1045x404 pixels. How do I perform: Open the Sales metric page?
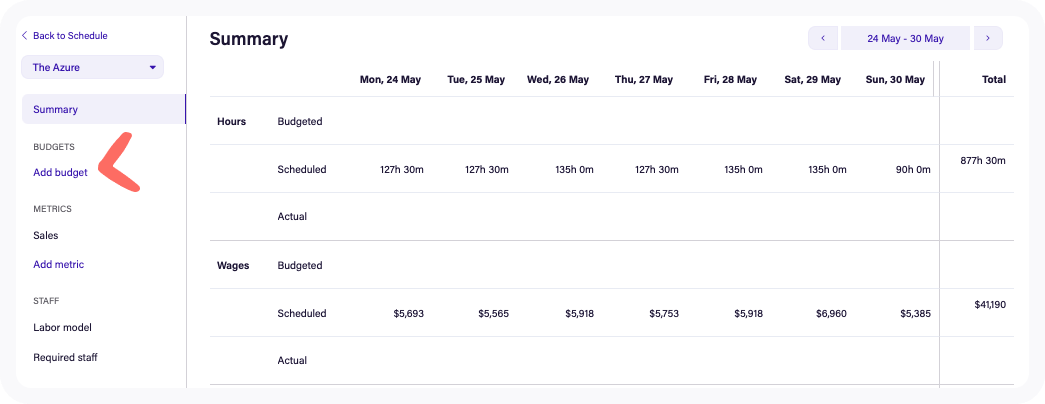(46, 236)
